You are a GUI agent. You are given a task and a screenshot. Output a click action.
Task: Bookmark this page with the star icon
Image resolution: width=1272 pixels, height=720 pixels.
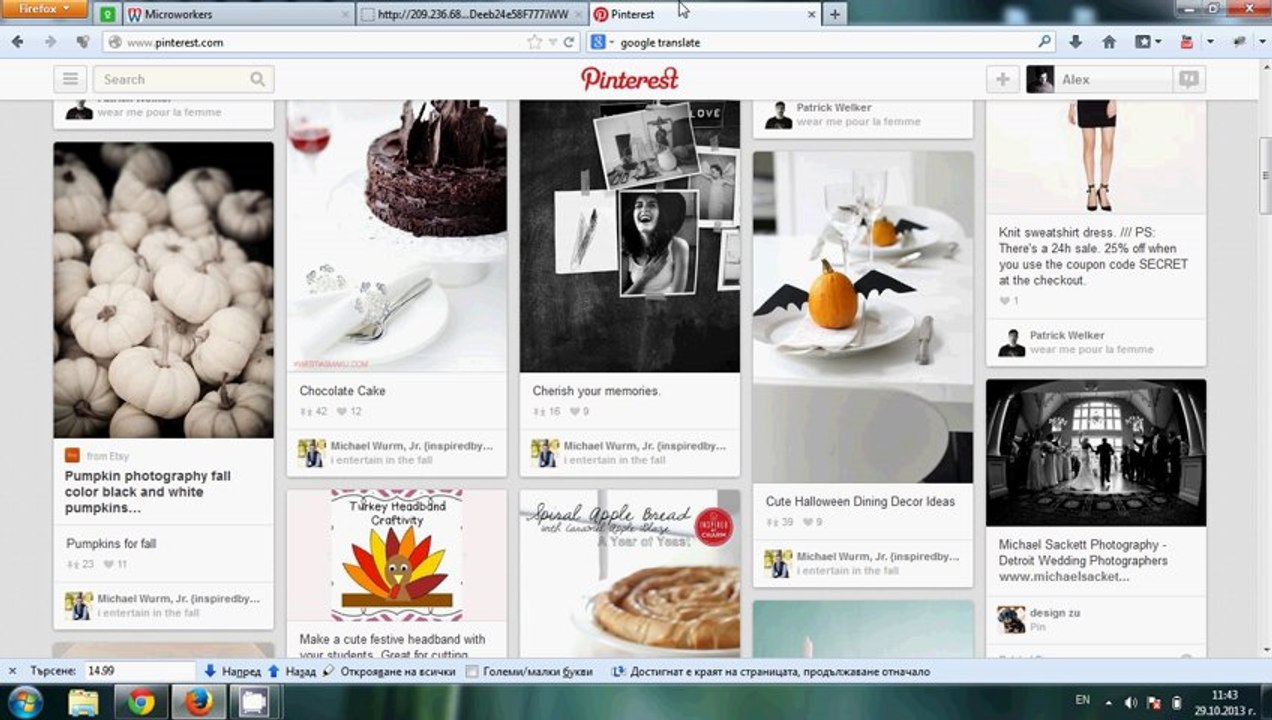535,42
